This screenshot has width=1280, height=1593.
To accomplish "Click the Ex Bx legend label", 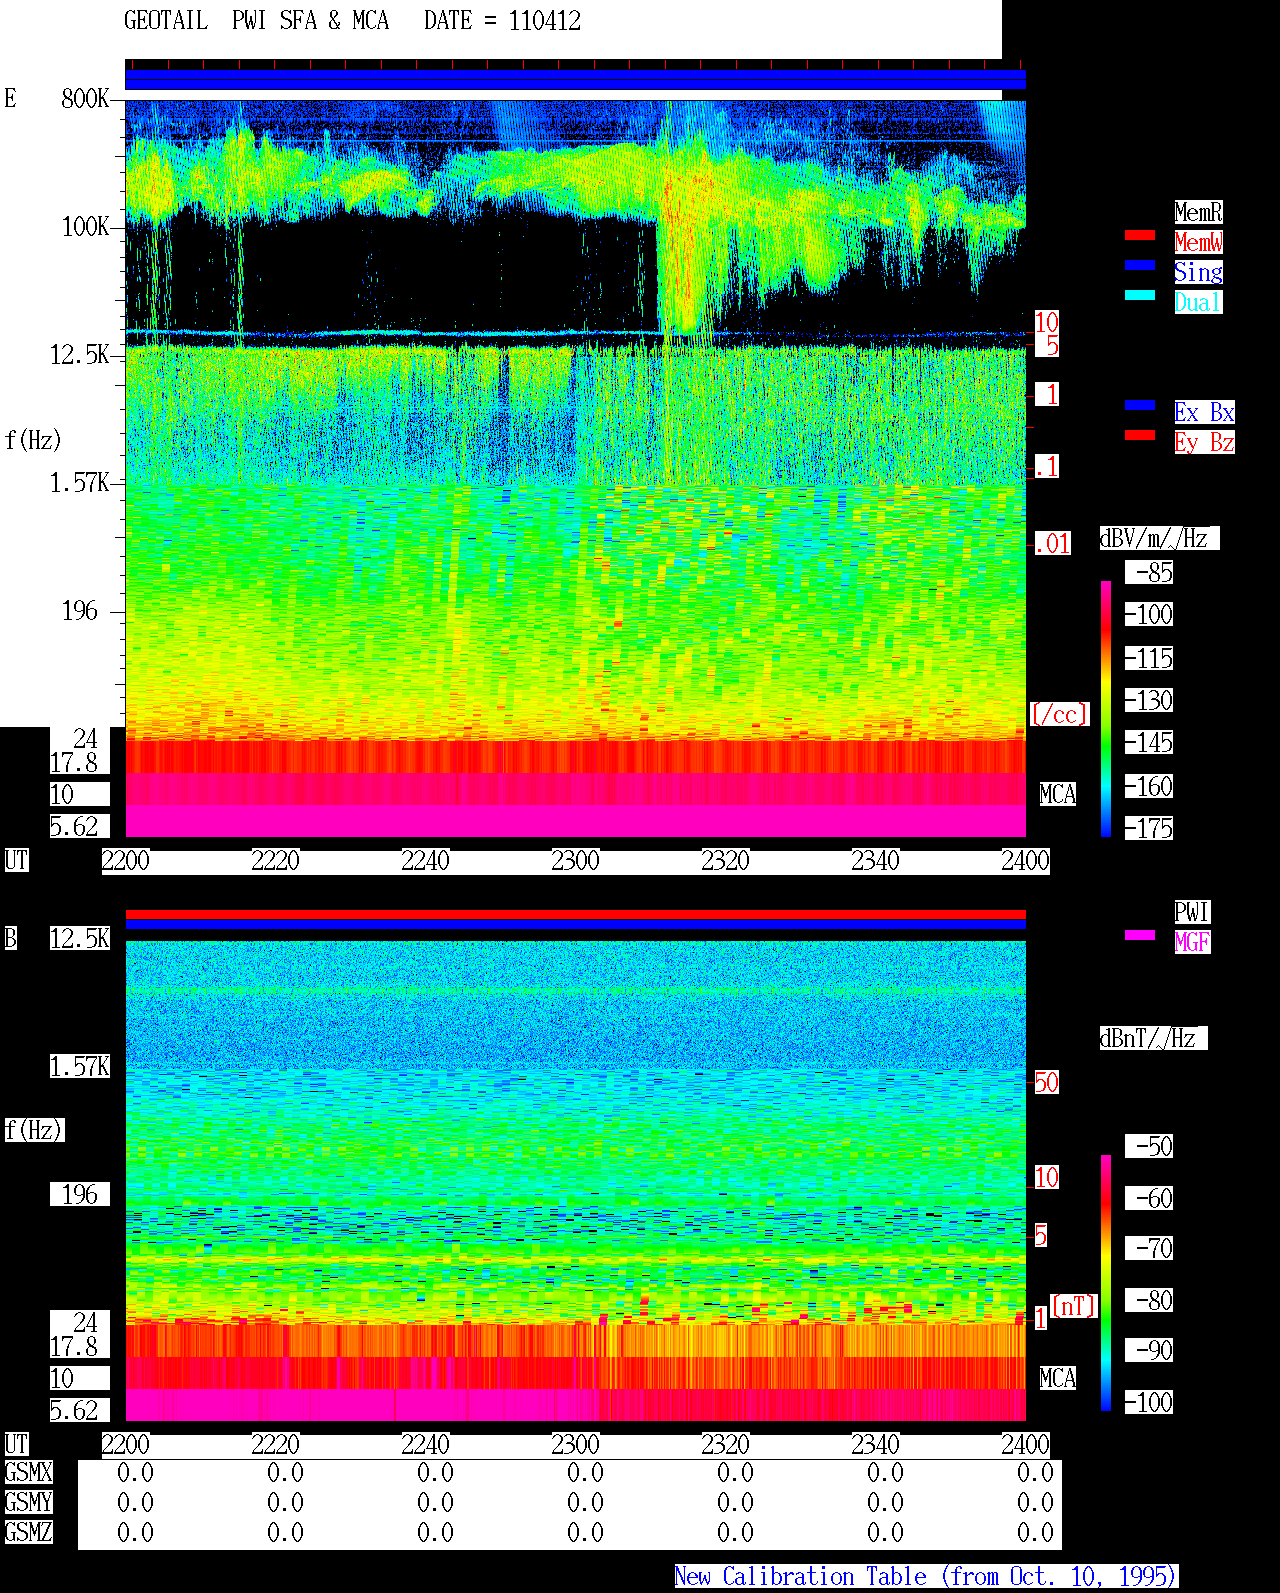I will tap(1204, 412).
